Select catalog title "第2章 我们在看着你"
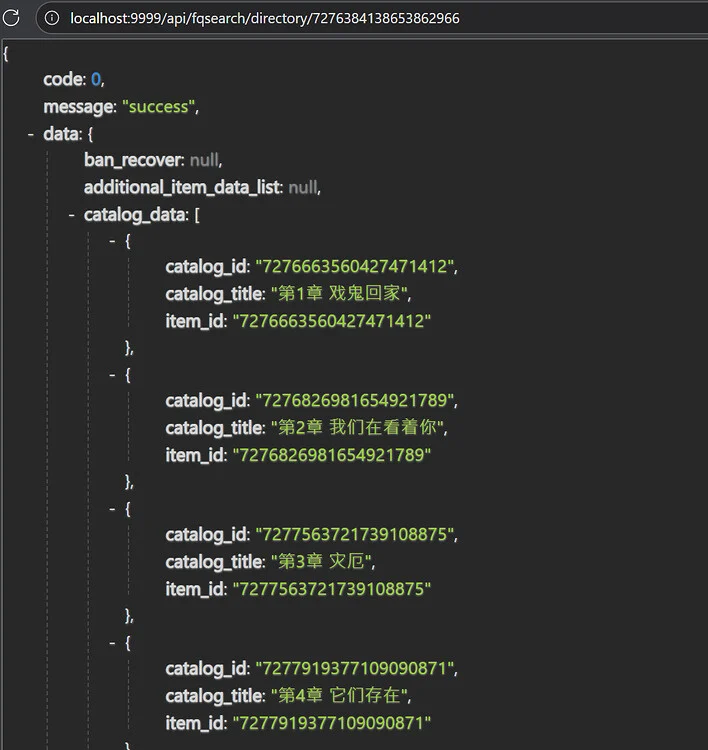Screen dimensions: 708x750 click(360, 428)
